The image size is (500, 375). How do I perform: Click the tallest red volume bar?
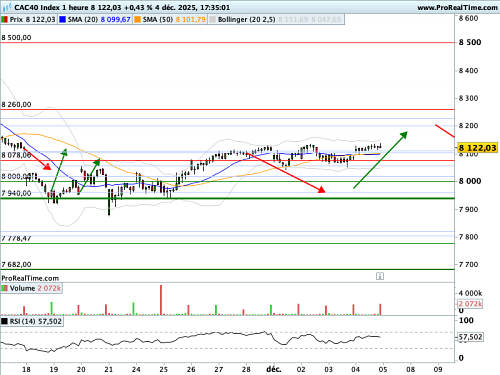(161, 300)
